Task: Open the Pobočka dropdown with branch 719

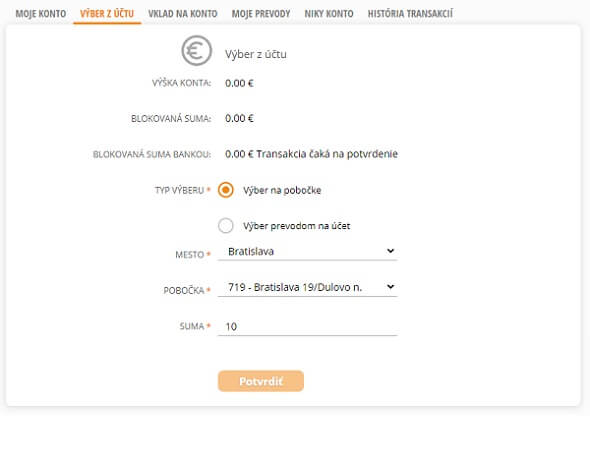Action: 307,288
